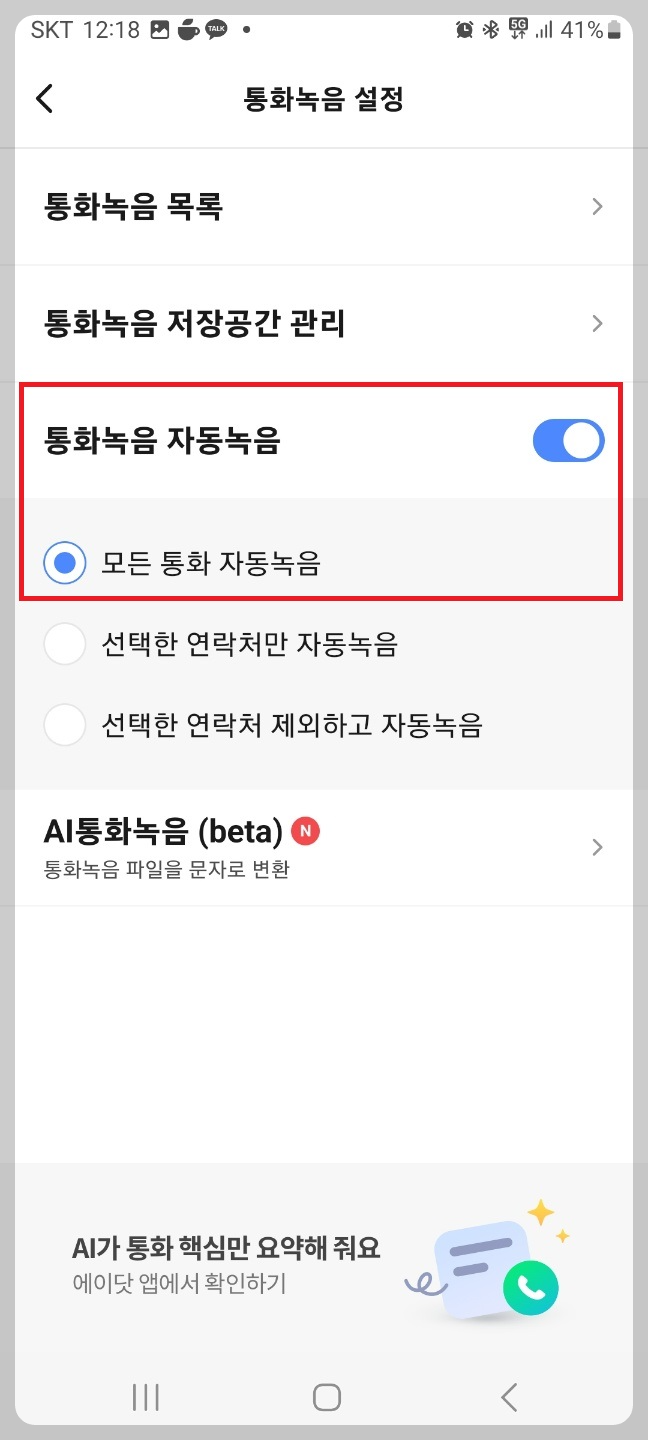
Task: Open recent apps from navigation bar
Action: point(145,1397)
